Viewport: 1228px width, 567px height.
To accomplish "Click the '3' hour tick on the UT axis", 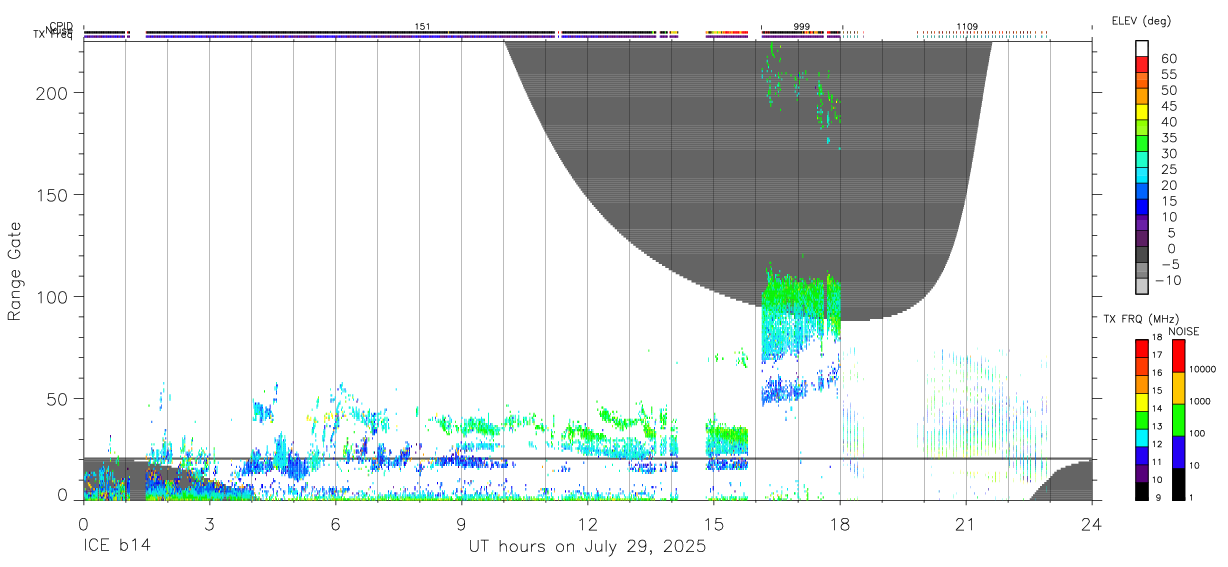I will tap(209, 522).
